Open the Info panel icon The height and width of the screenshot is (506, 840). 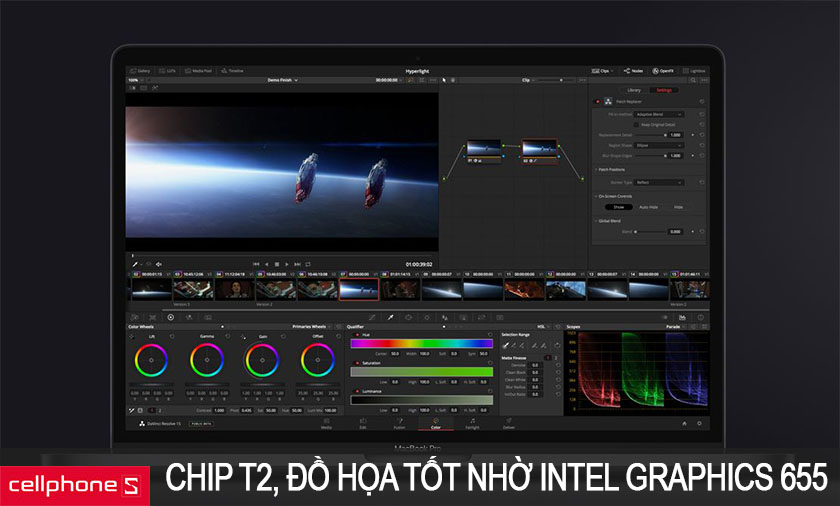tap(700, 318)
